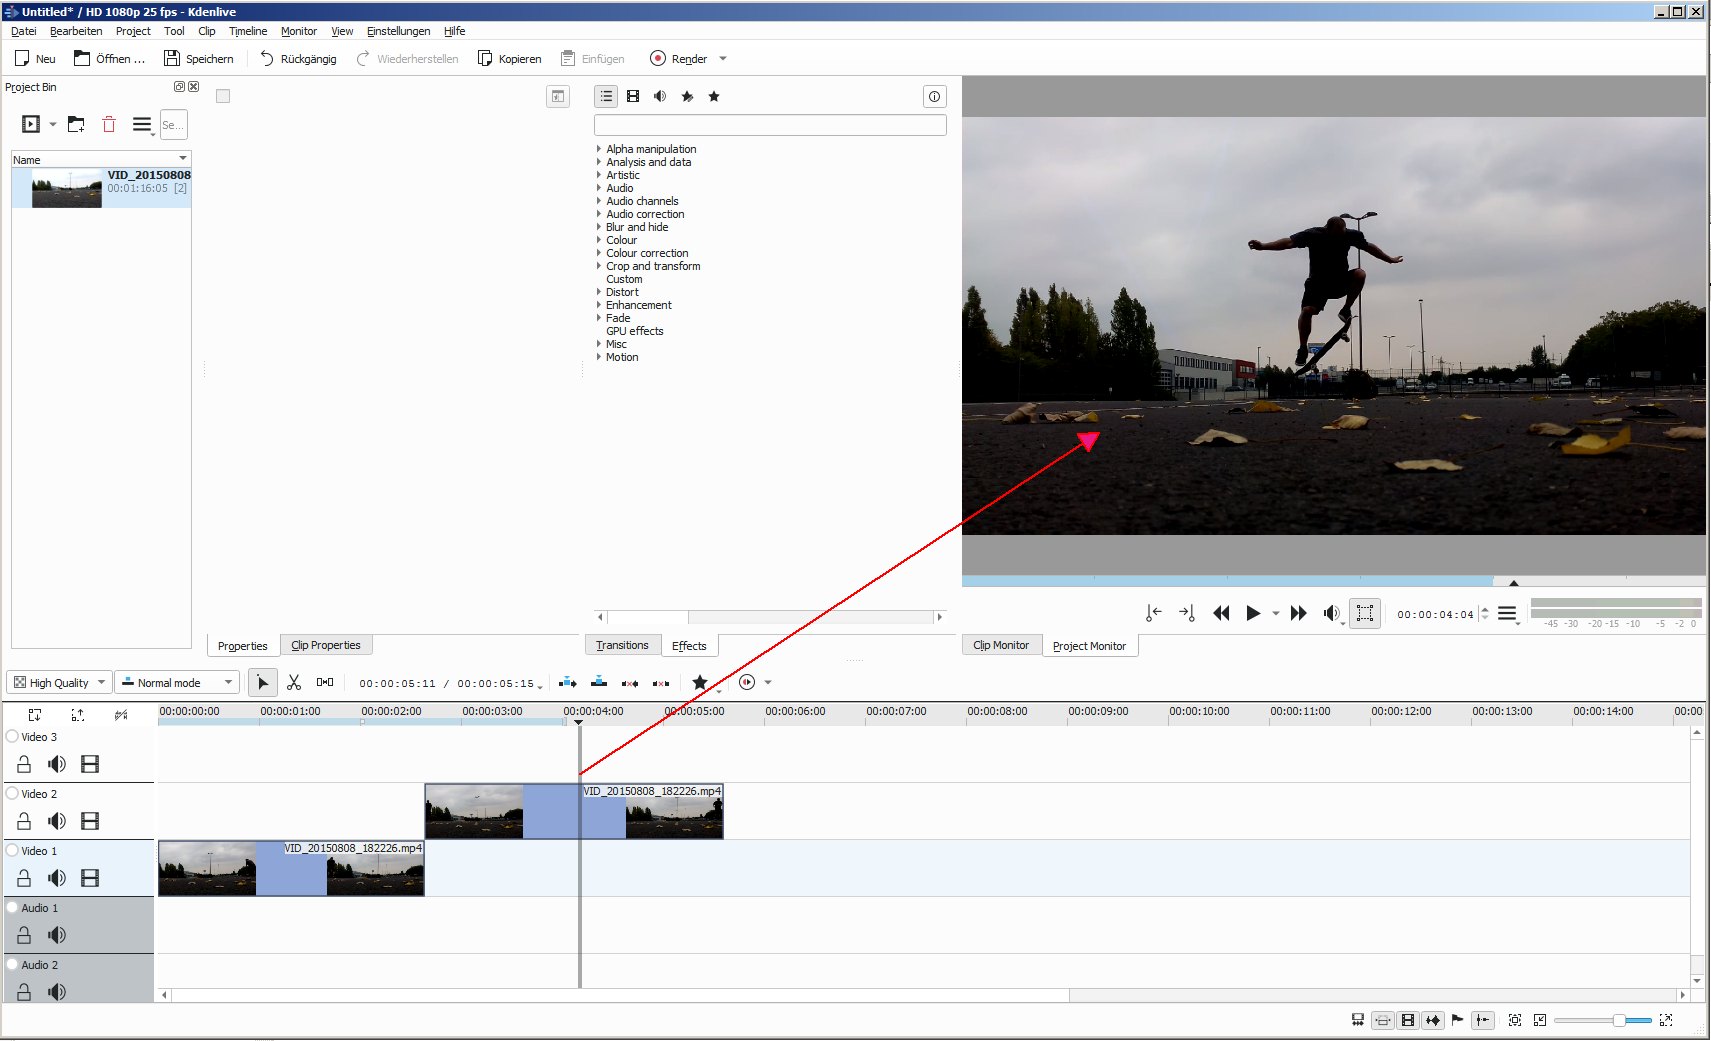This screenshot has height=1041, width=1711.
Task: Open the High Quality dropdown
Action: point(60,682)
